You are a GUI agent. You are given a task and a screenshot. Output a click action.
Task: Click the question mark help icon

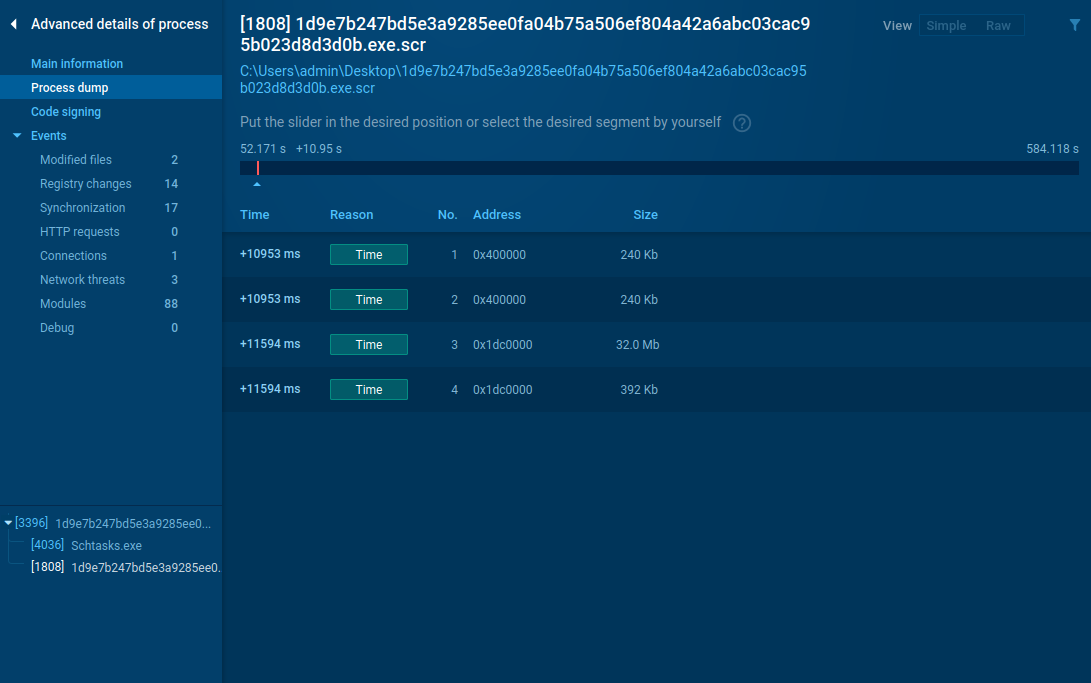(x=741, y=122)
